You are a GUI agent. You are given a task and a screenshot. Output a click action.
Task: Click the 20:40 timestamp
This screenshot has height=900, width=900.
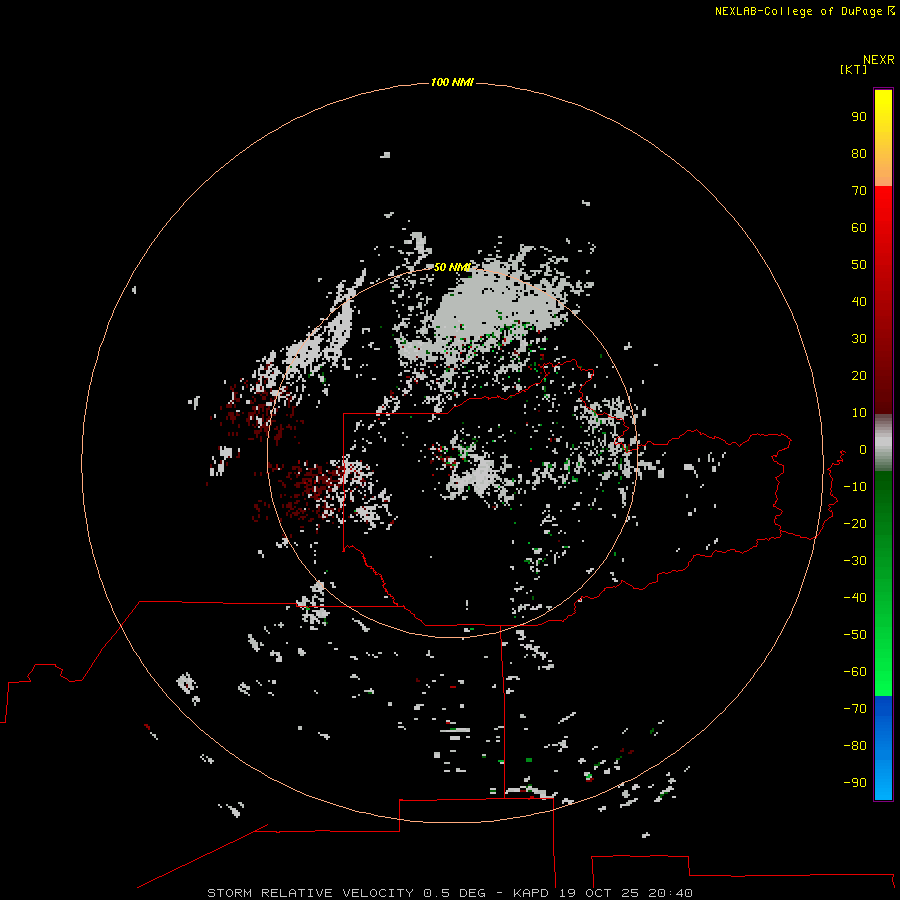point(670,893)
